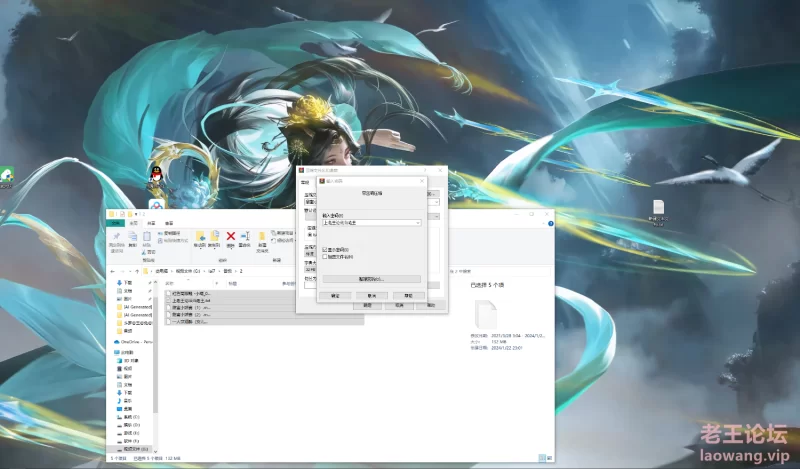
Task: Collapse the Explorer ribbon with the chevron
Action: [x=544, y=224]
